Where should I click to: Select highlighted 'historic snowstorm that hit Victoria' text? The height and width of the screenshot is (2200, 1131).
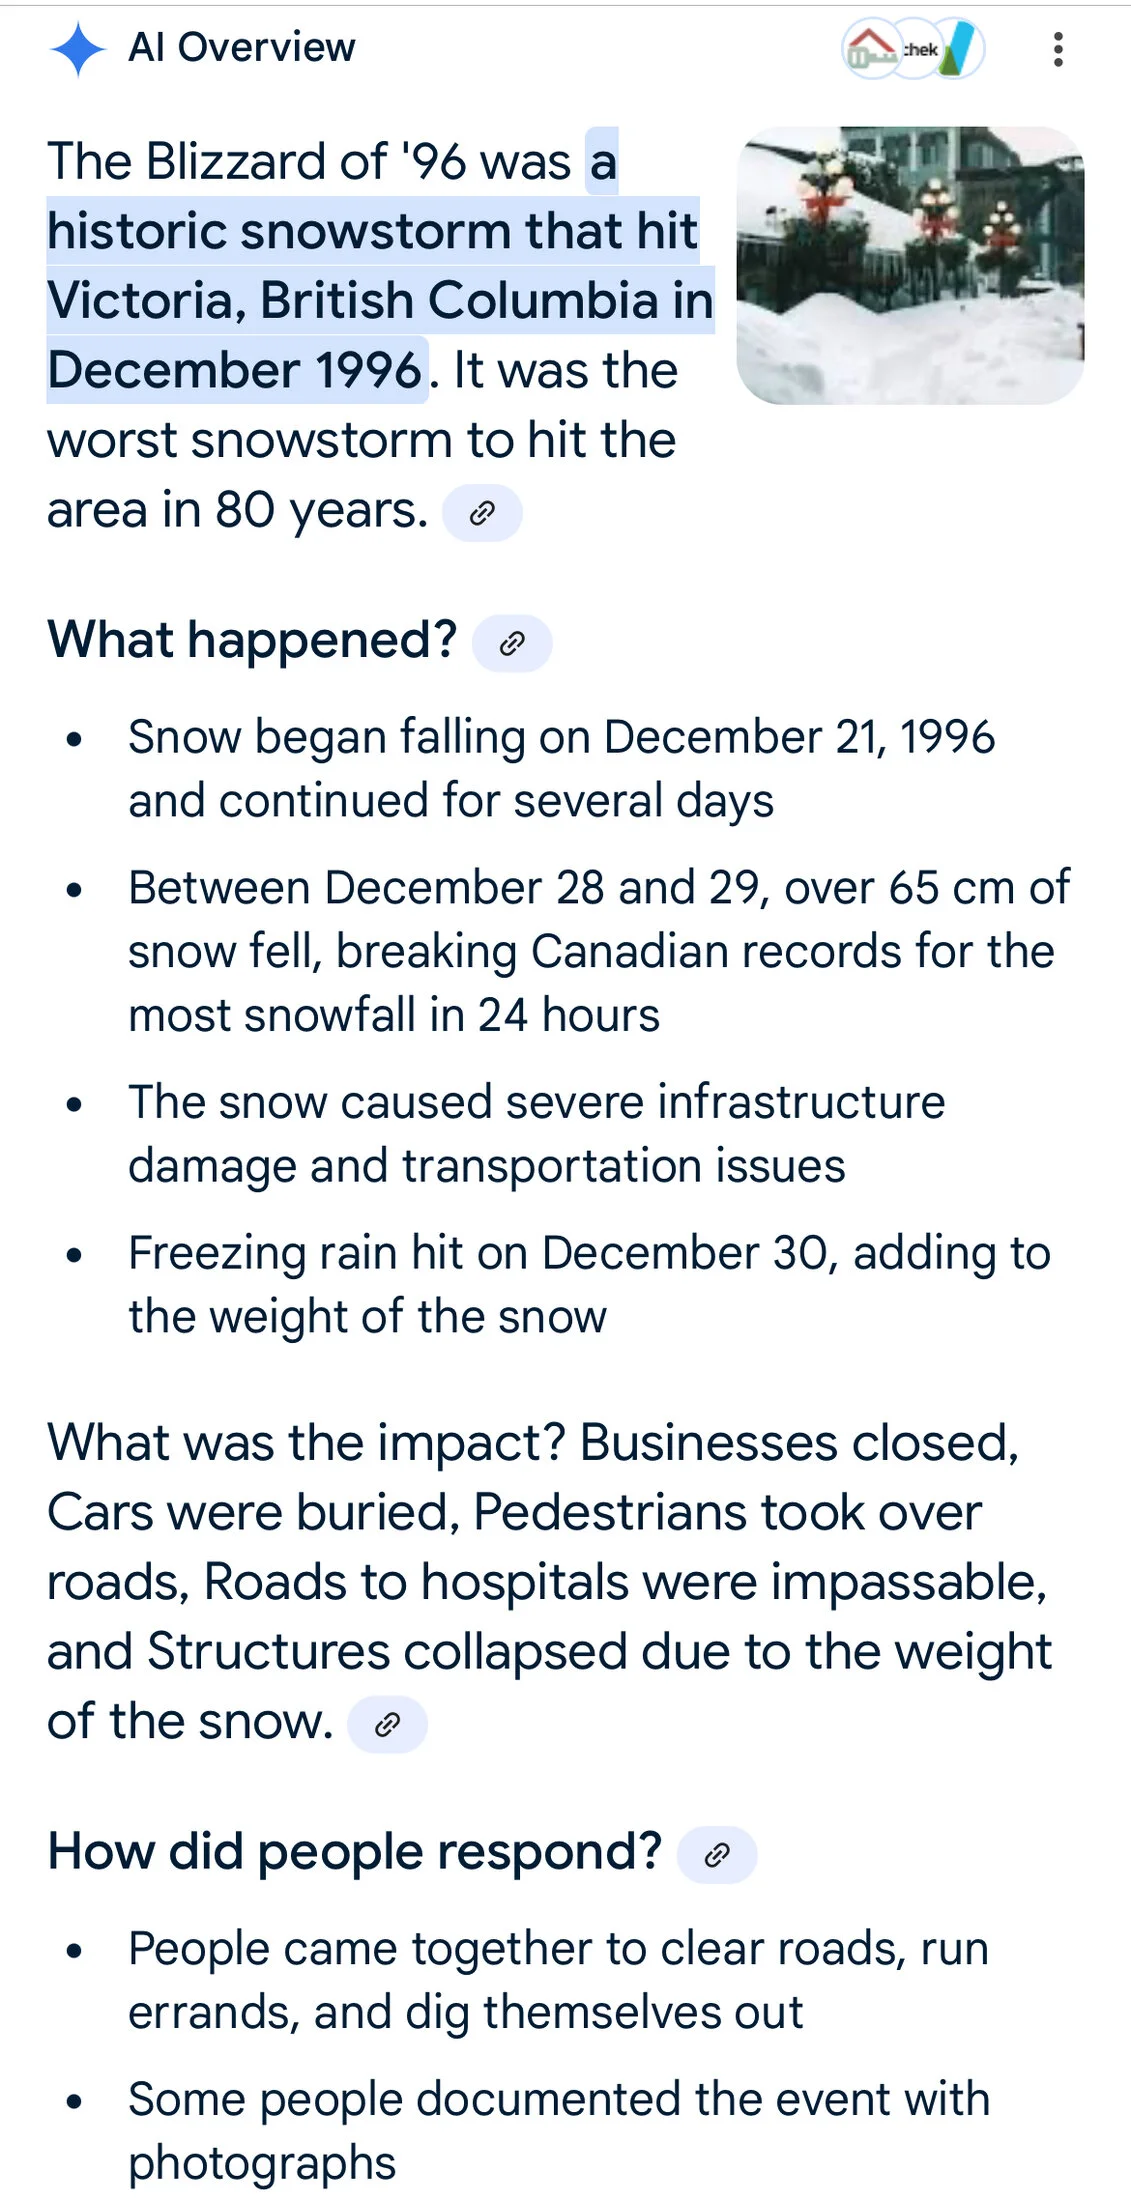pyautogui.click(x=380, y=266)
